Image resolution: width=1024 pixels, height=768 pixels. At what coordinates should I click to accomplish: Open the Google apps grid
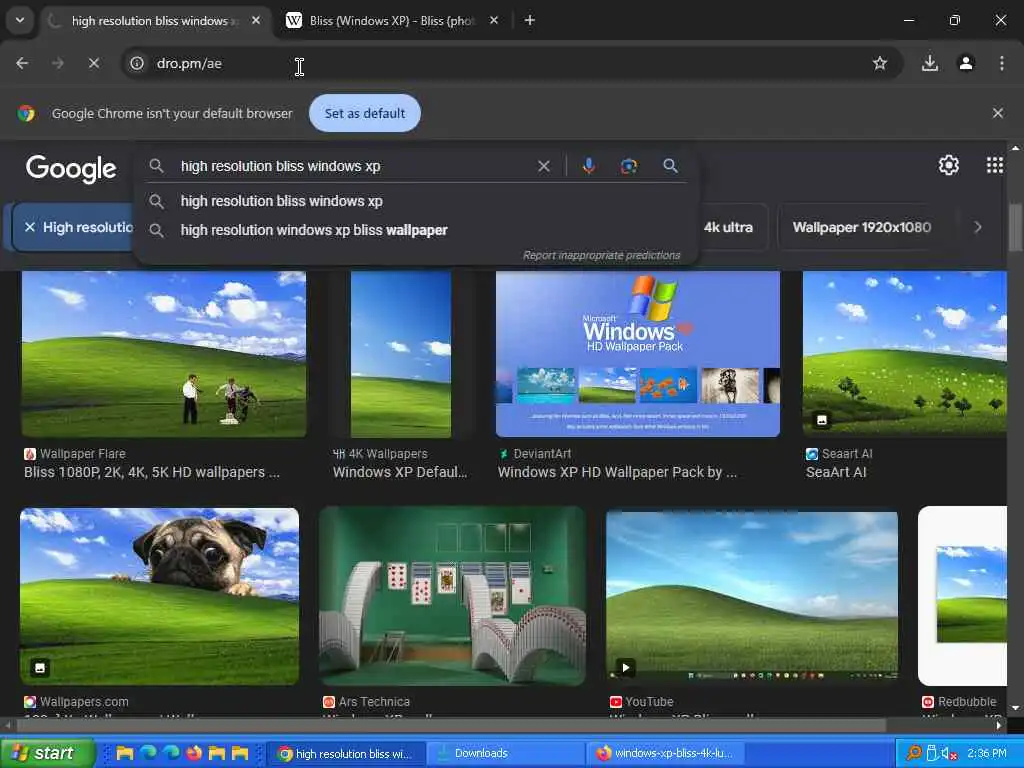(x=994, y=165)
